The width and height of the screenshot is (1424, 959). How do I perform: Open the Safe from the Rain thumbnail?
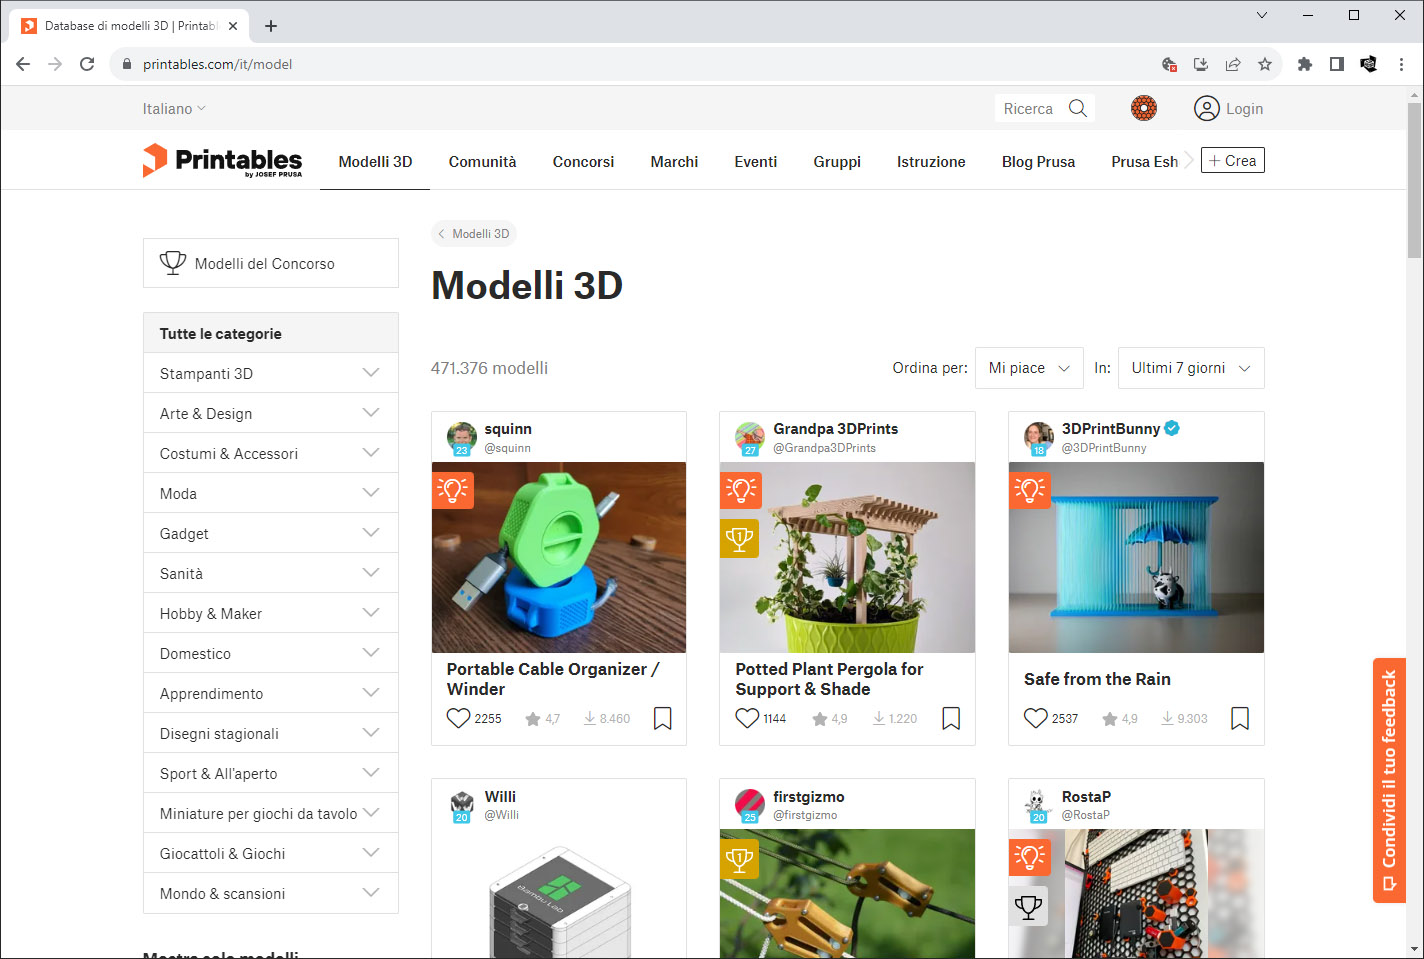point(1135,557)
